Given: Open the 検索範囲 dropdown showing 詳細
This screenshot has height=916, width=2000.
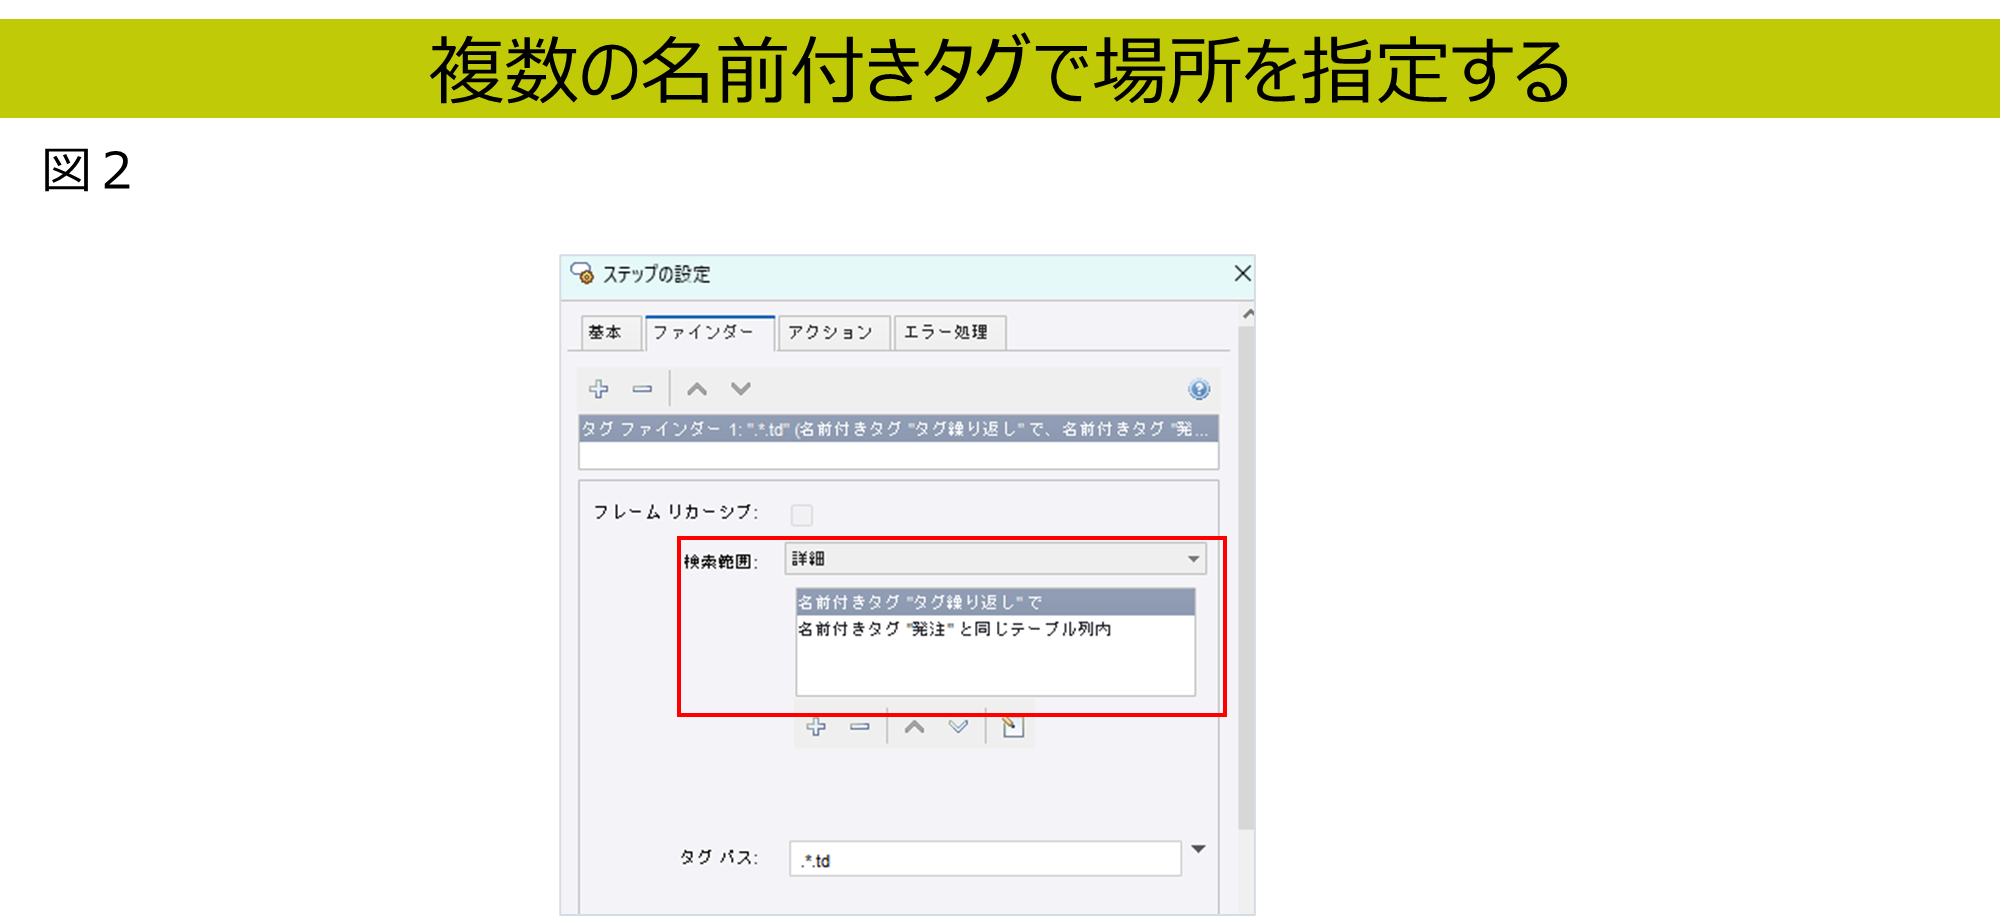Looking at the screenshot, I should [995, 559].
